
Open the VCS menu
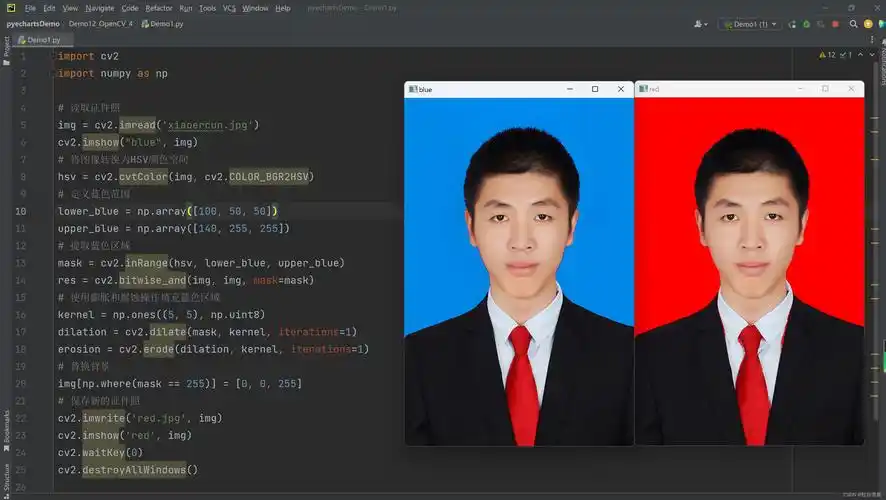pos(229,8)
